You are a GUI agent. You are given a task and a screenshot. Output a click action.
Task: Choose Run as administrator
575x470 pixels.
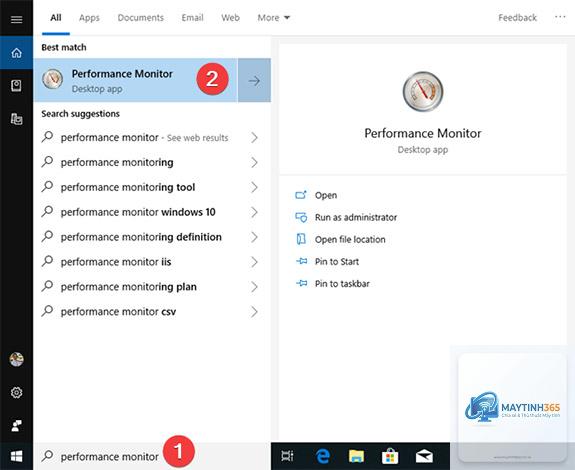coord(356,217)
